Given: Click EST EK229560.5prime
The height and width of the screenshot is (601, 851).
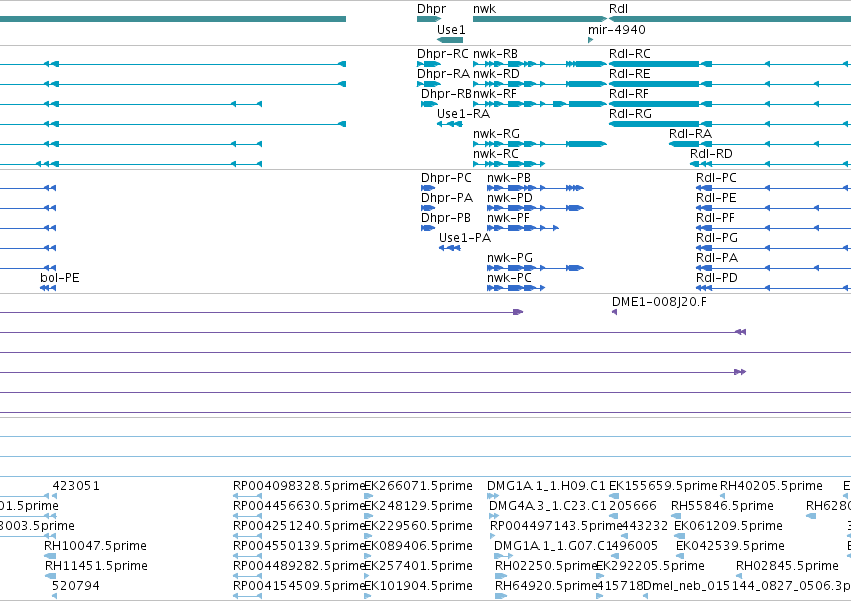Looking at the screenshot, I should click(367, 536).
